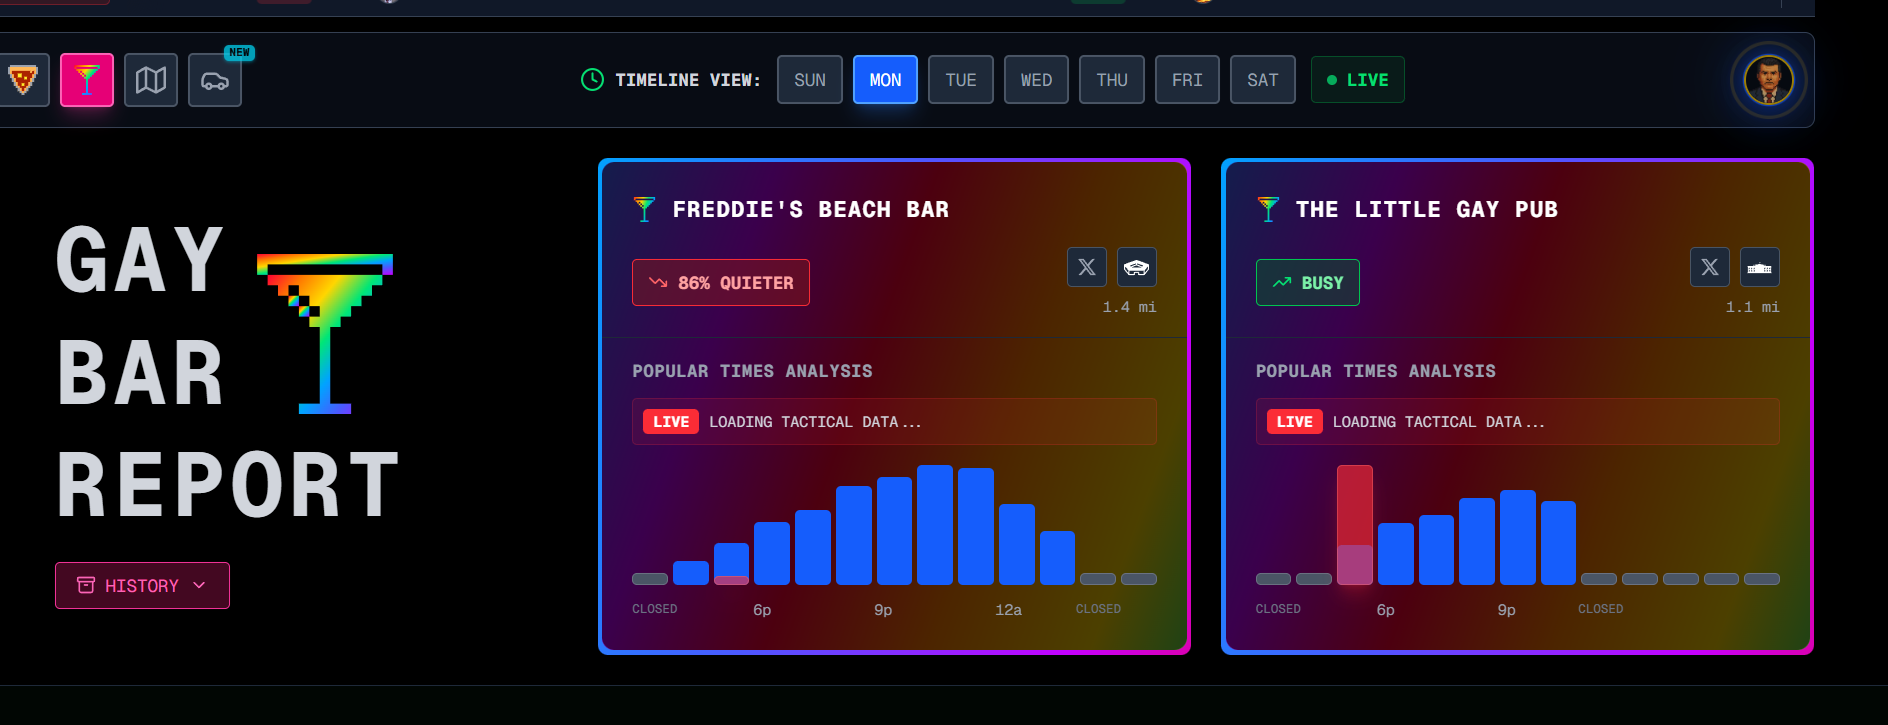Open the user avatar profile picture
1888x725 pixels.
tap(1768, 80)
